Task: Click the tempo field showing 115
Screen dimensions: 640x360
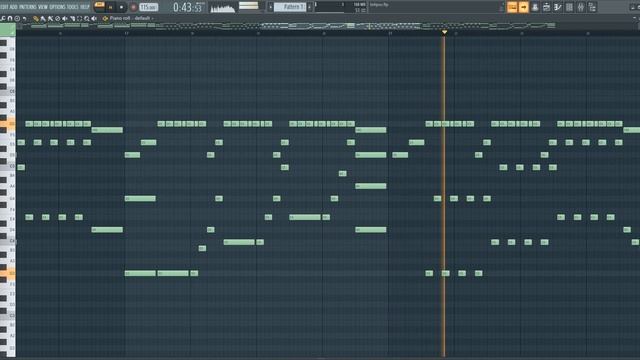Action: [149, 7]
